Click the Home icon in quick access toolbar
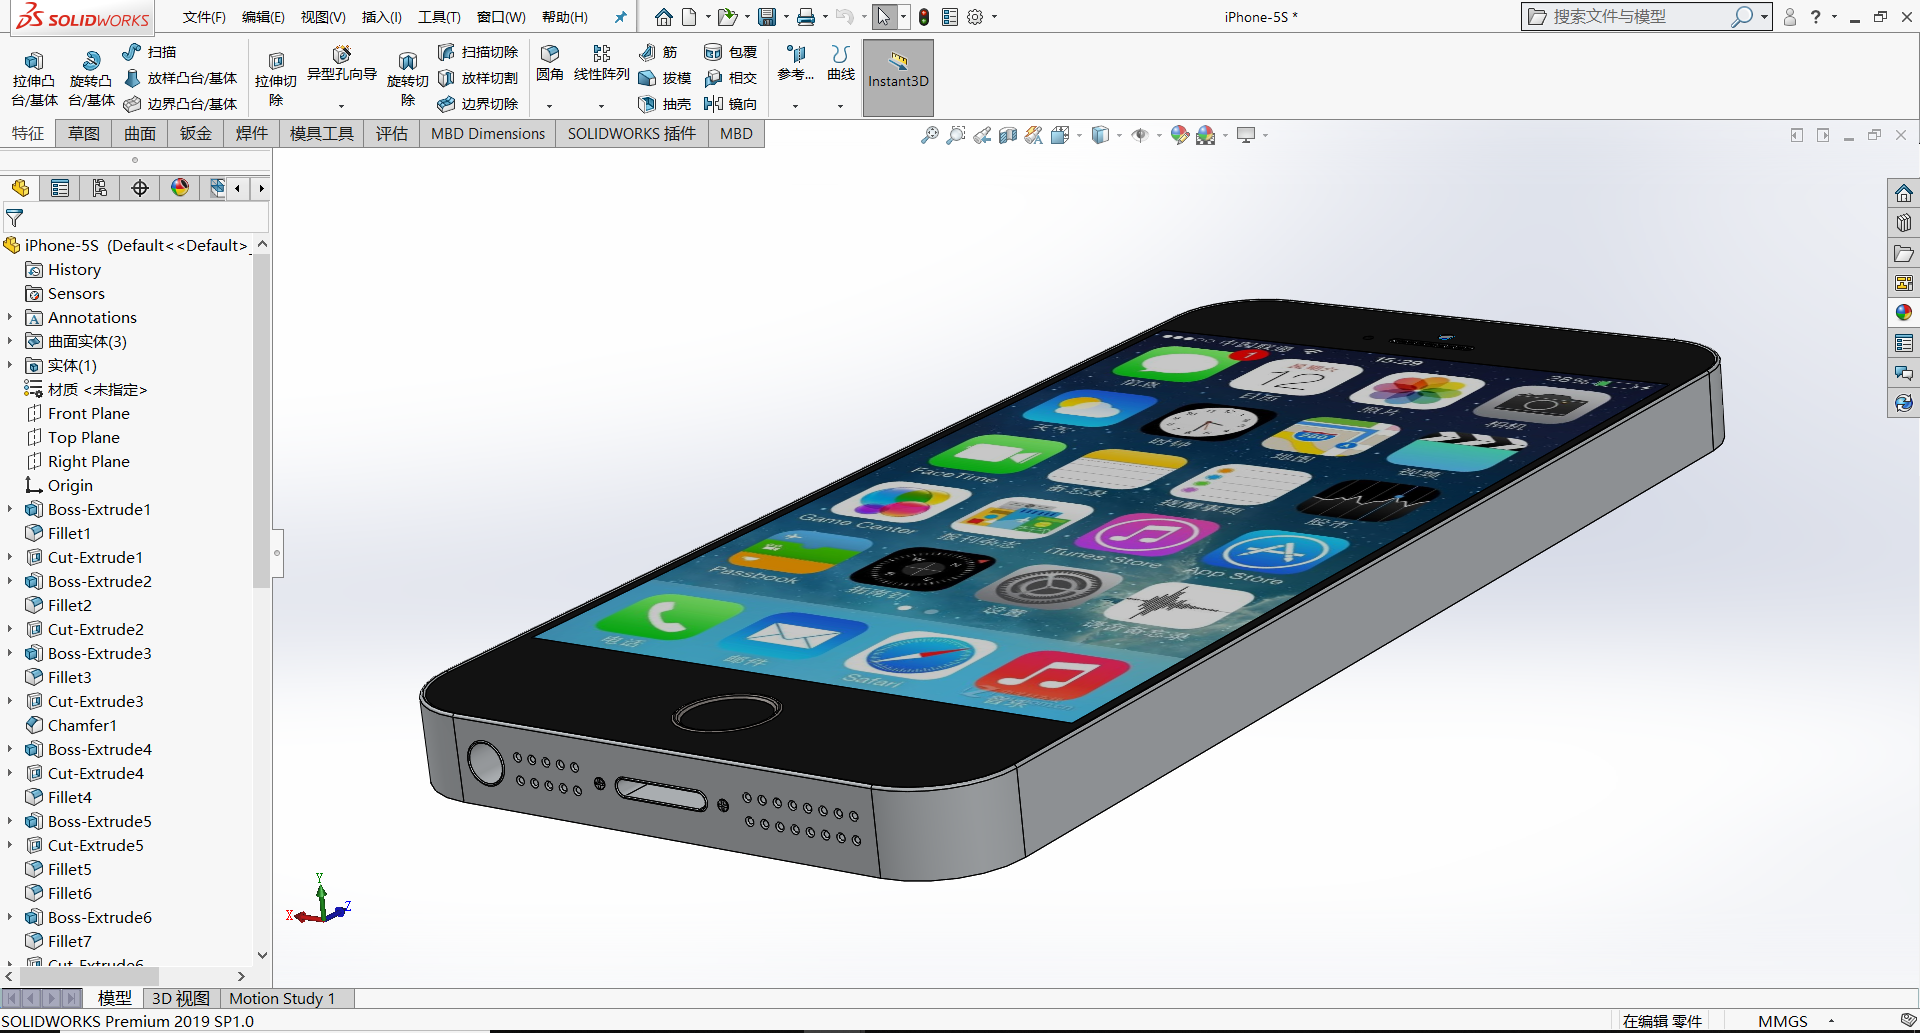Screen dimensions: 1920x1033 coord(663,17)
